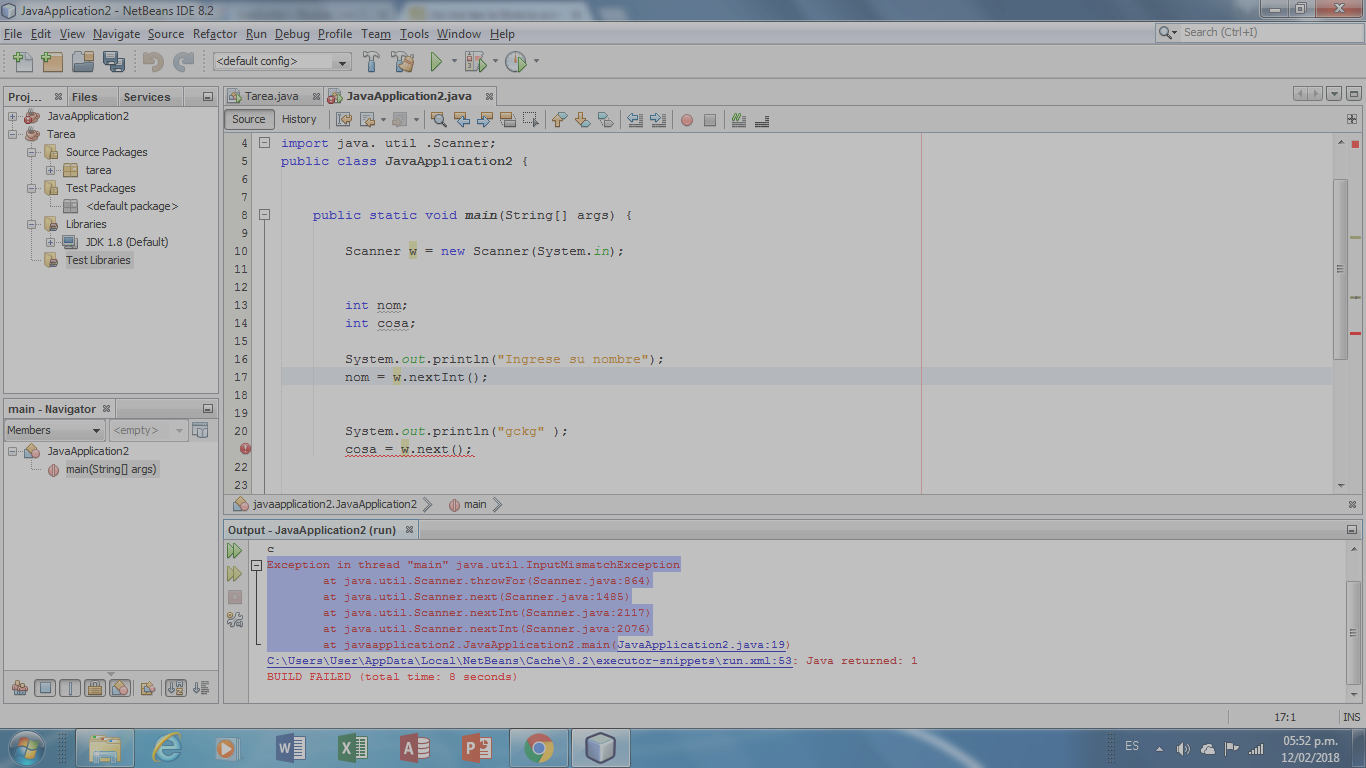Click Sort by Source icon in Navigator

point(201,688)
